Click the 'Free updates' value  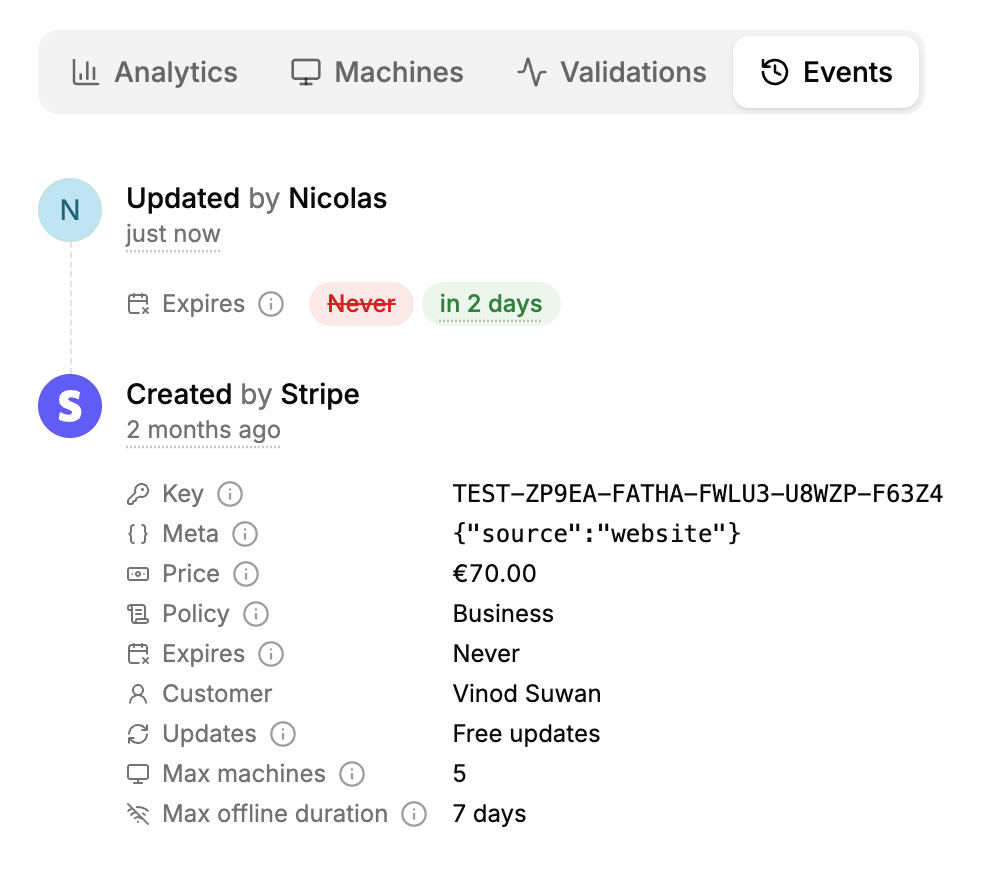click(526, 734)
